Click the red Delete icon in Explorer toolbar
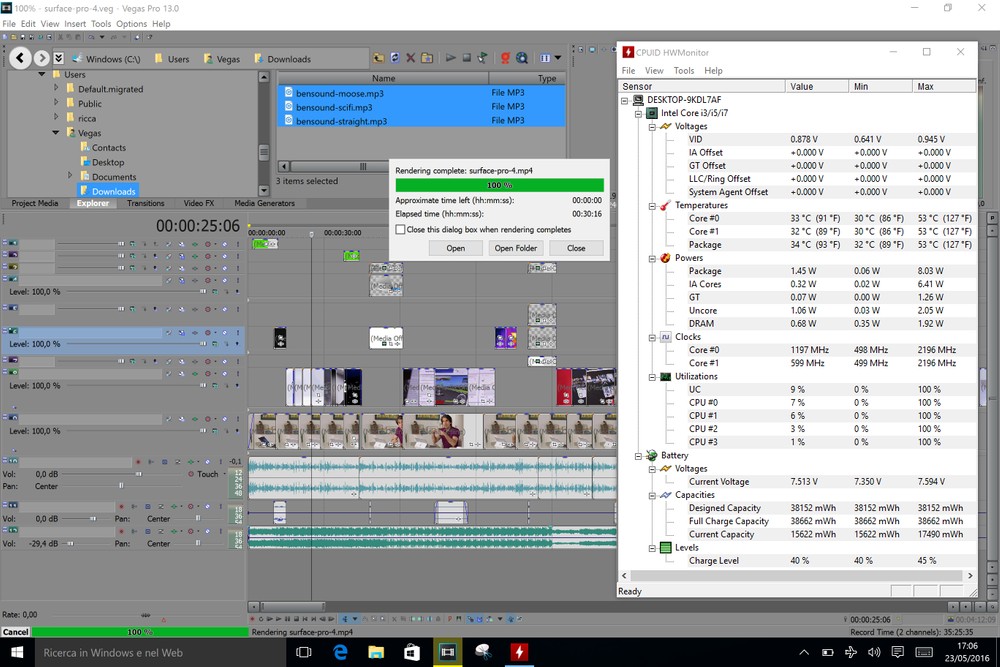The height and width of the screenshot is (667, 1000). tap(410, 58)
